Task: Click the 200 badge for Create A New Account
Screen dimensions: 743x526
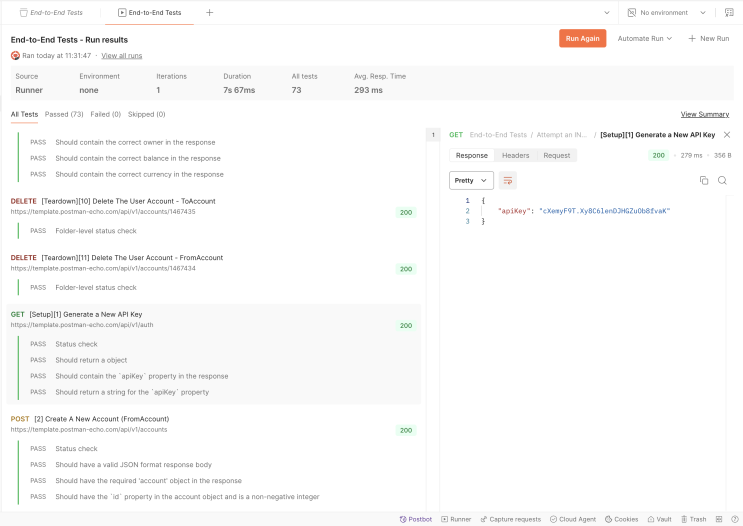Action: [x=406, y=430]
